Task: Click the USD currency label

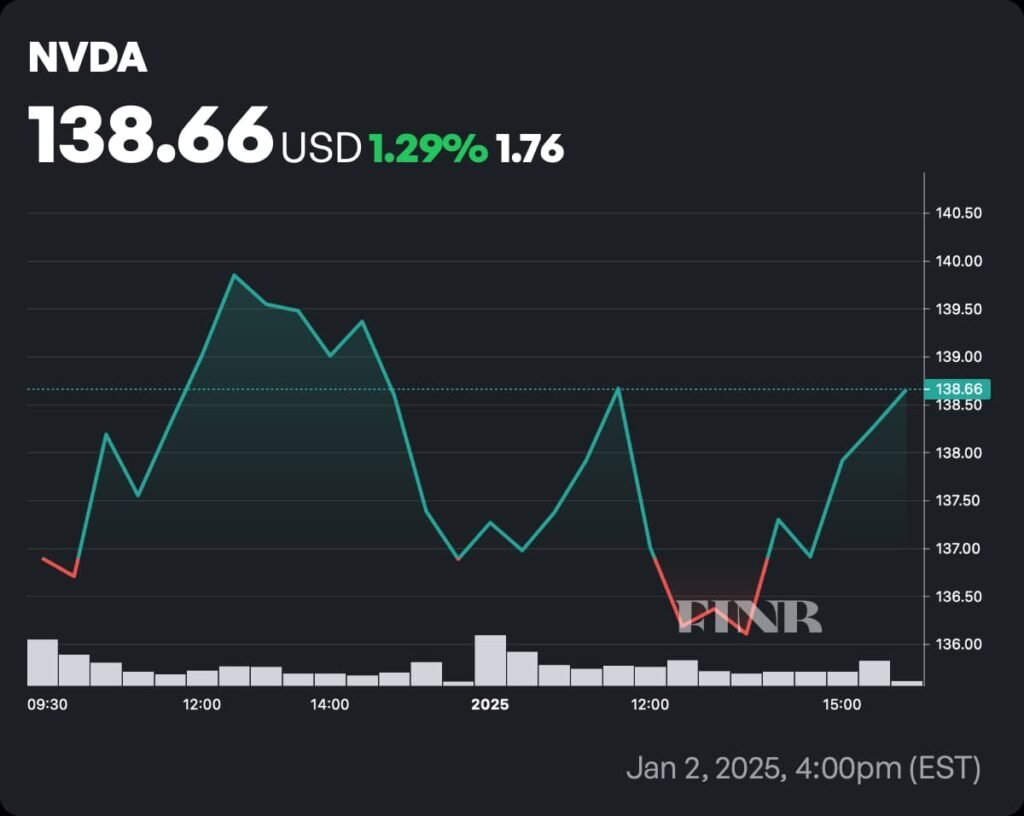Action: point(321,149)
